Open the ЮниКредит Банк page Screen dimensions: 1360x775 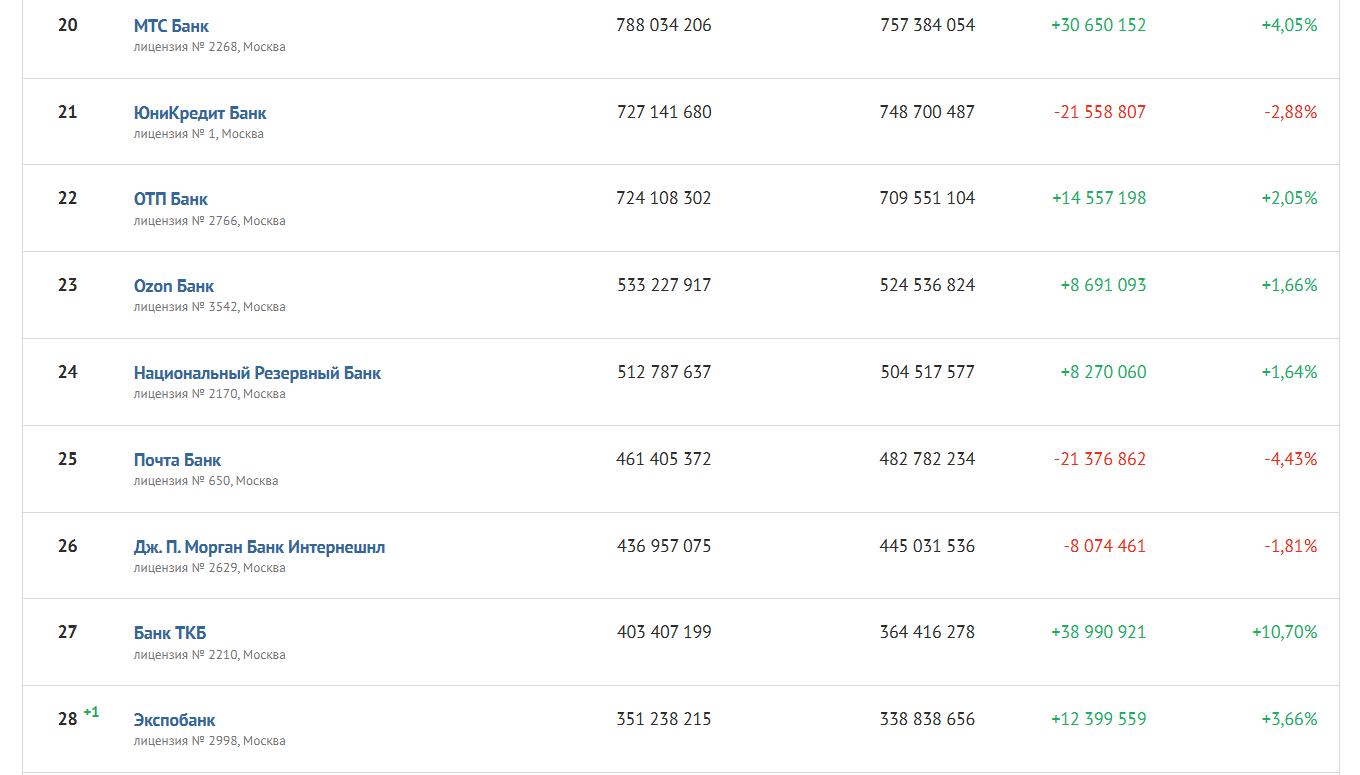click(200, 113)
